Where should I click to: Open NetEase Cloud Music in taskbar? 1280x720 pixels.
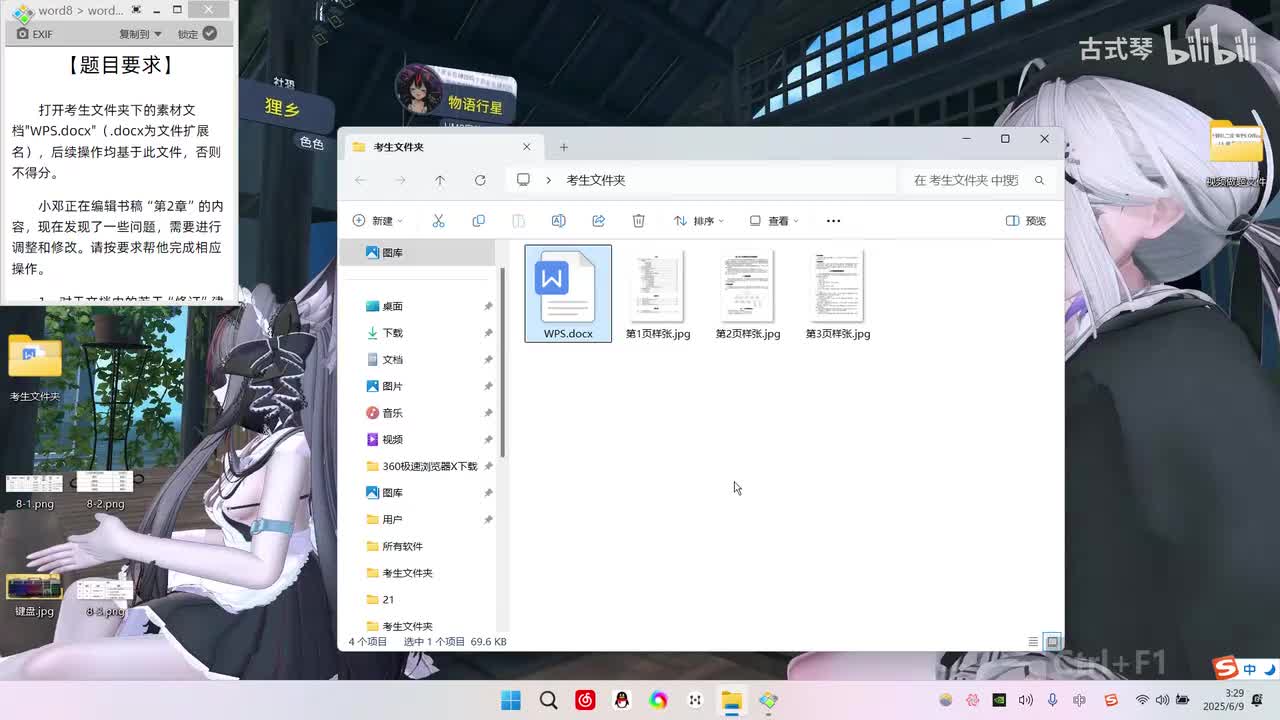(x=585, y=700)
